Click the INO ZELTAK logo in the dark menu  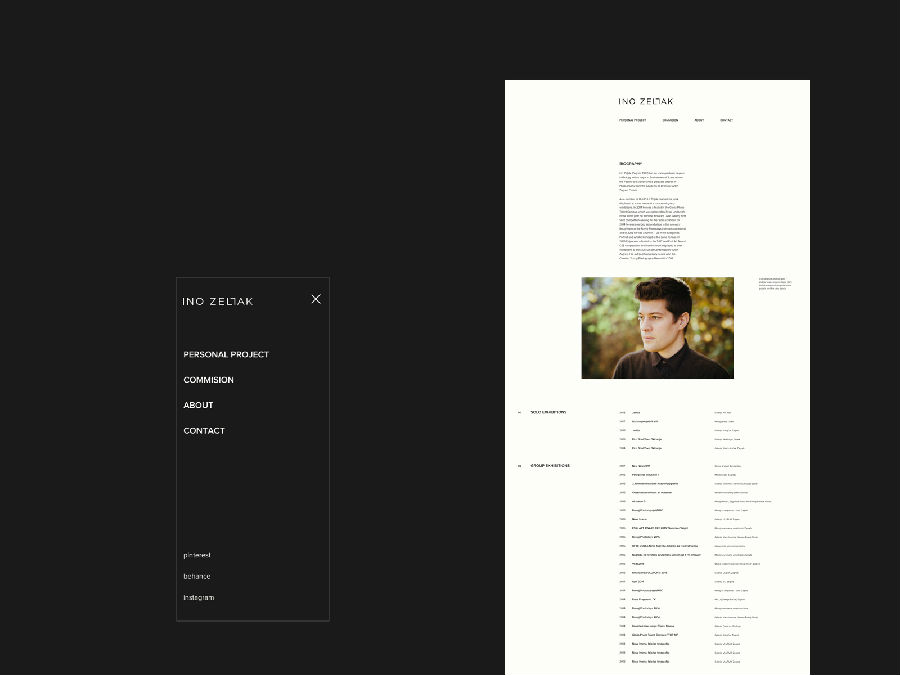point(218,301)
